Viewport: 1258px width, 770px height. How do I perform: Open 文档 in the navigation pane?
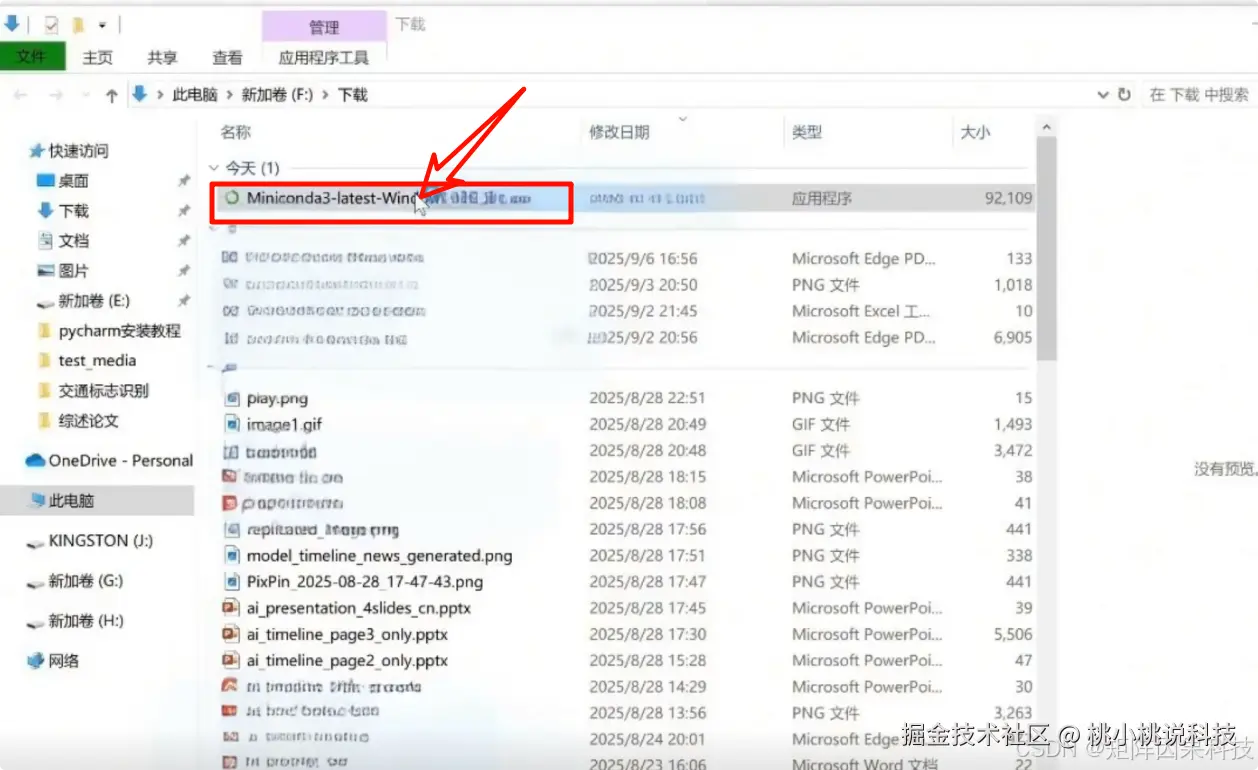click(x=73, y=240)
